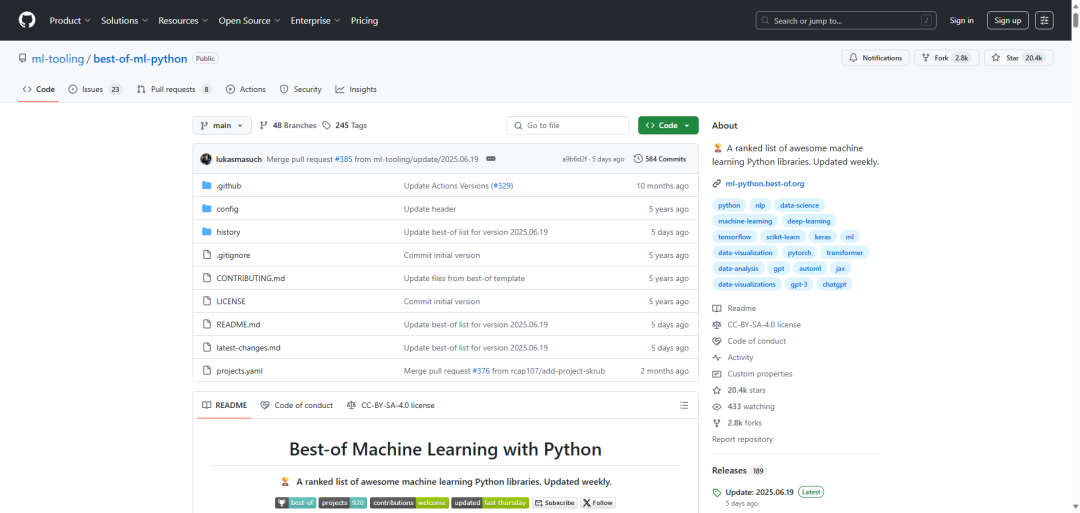Image resolution: width=1080 pixels, height=513 pixels.
Task: Click the python topic tag
Action: pyautogui.click(x=729, y=205)
